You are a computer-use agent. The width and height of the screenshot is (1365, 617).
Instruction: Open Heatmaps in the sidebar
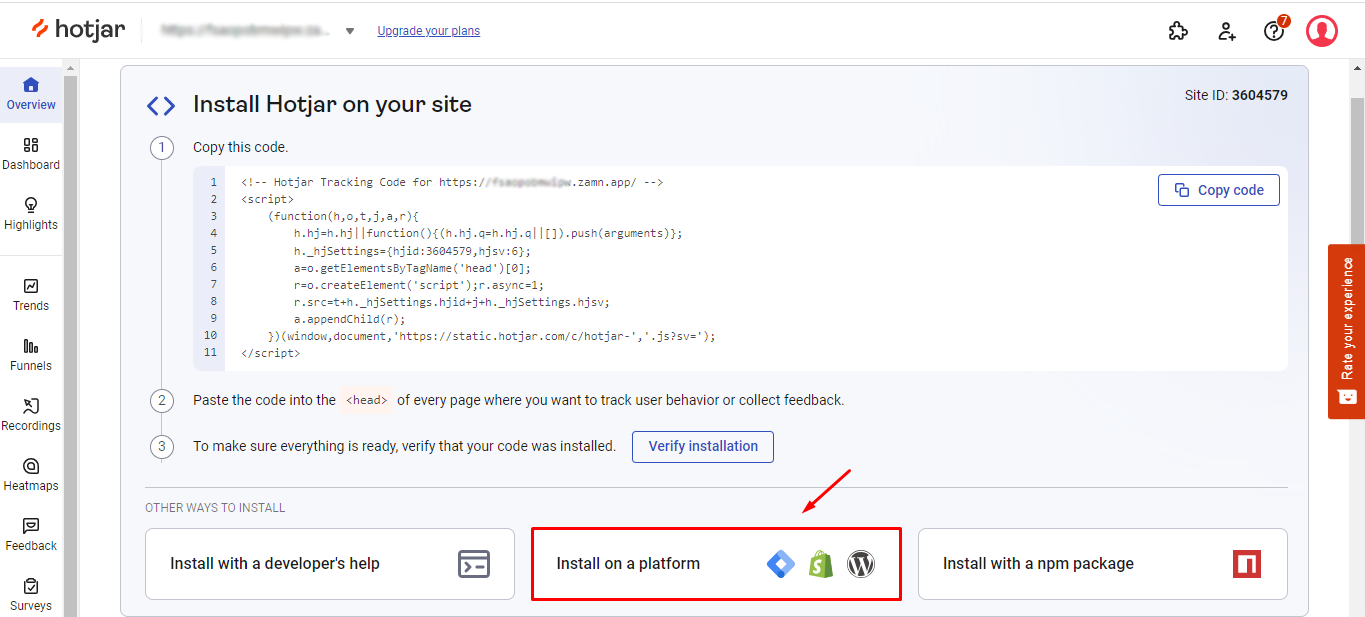coord(31,475)
